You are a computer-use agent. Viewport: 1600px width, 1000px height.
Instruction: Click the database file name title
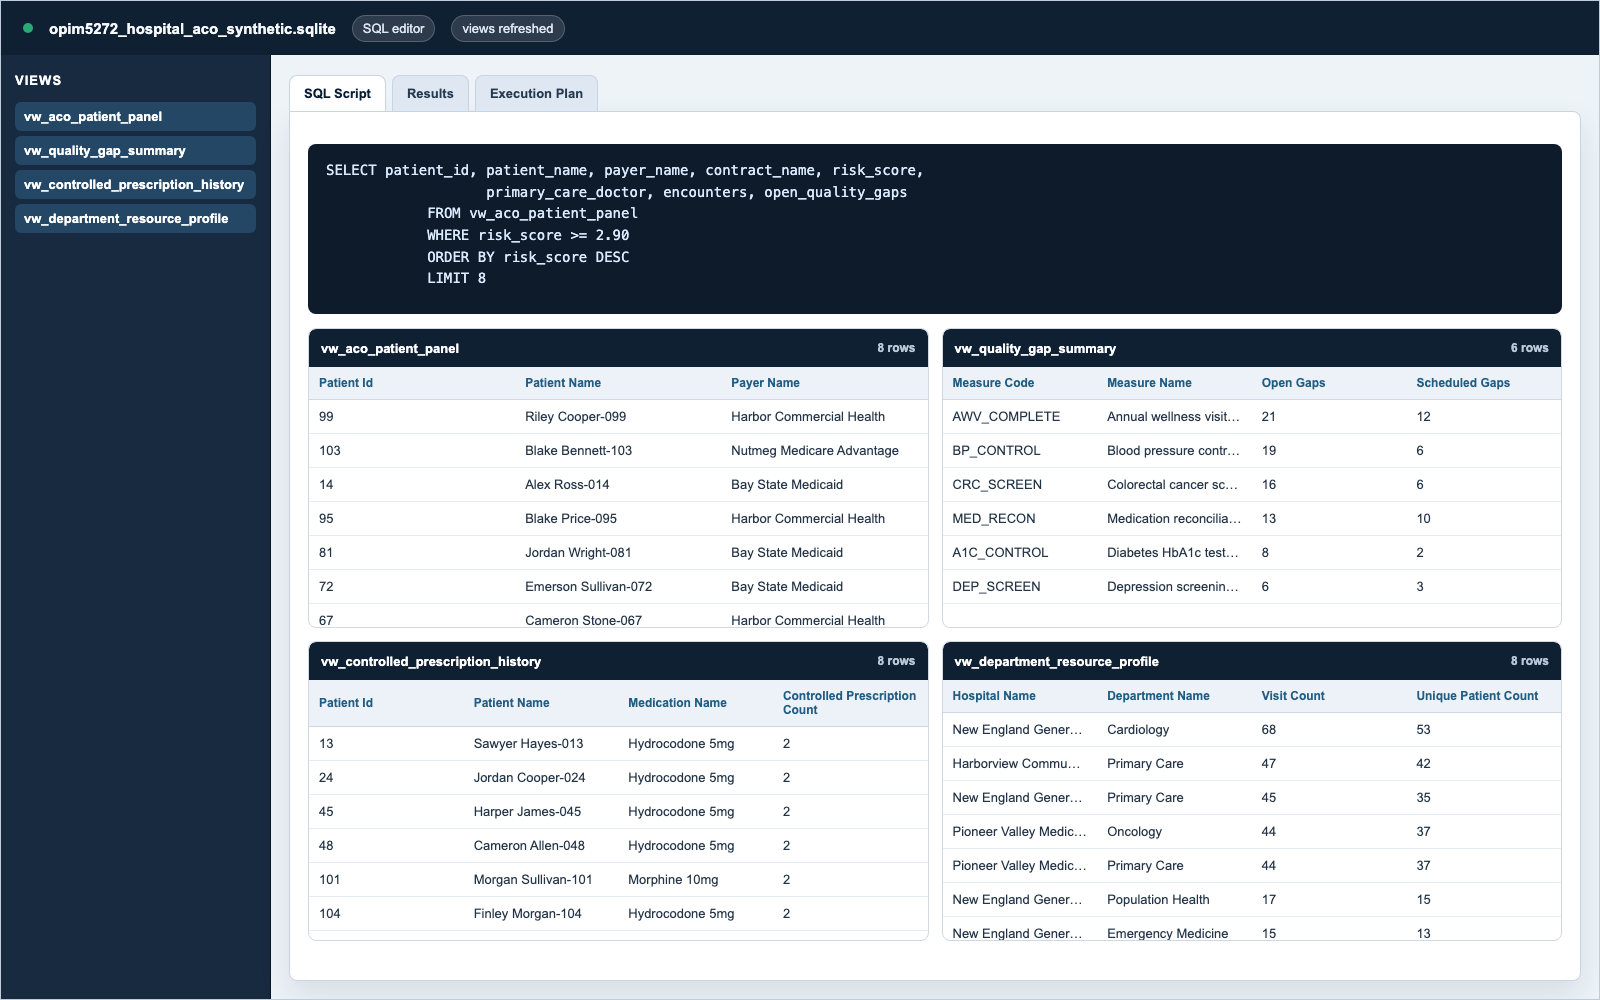192,28
